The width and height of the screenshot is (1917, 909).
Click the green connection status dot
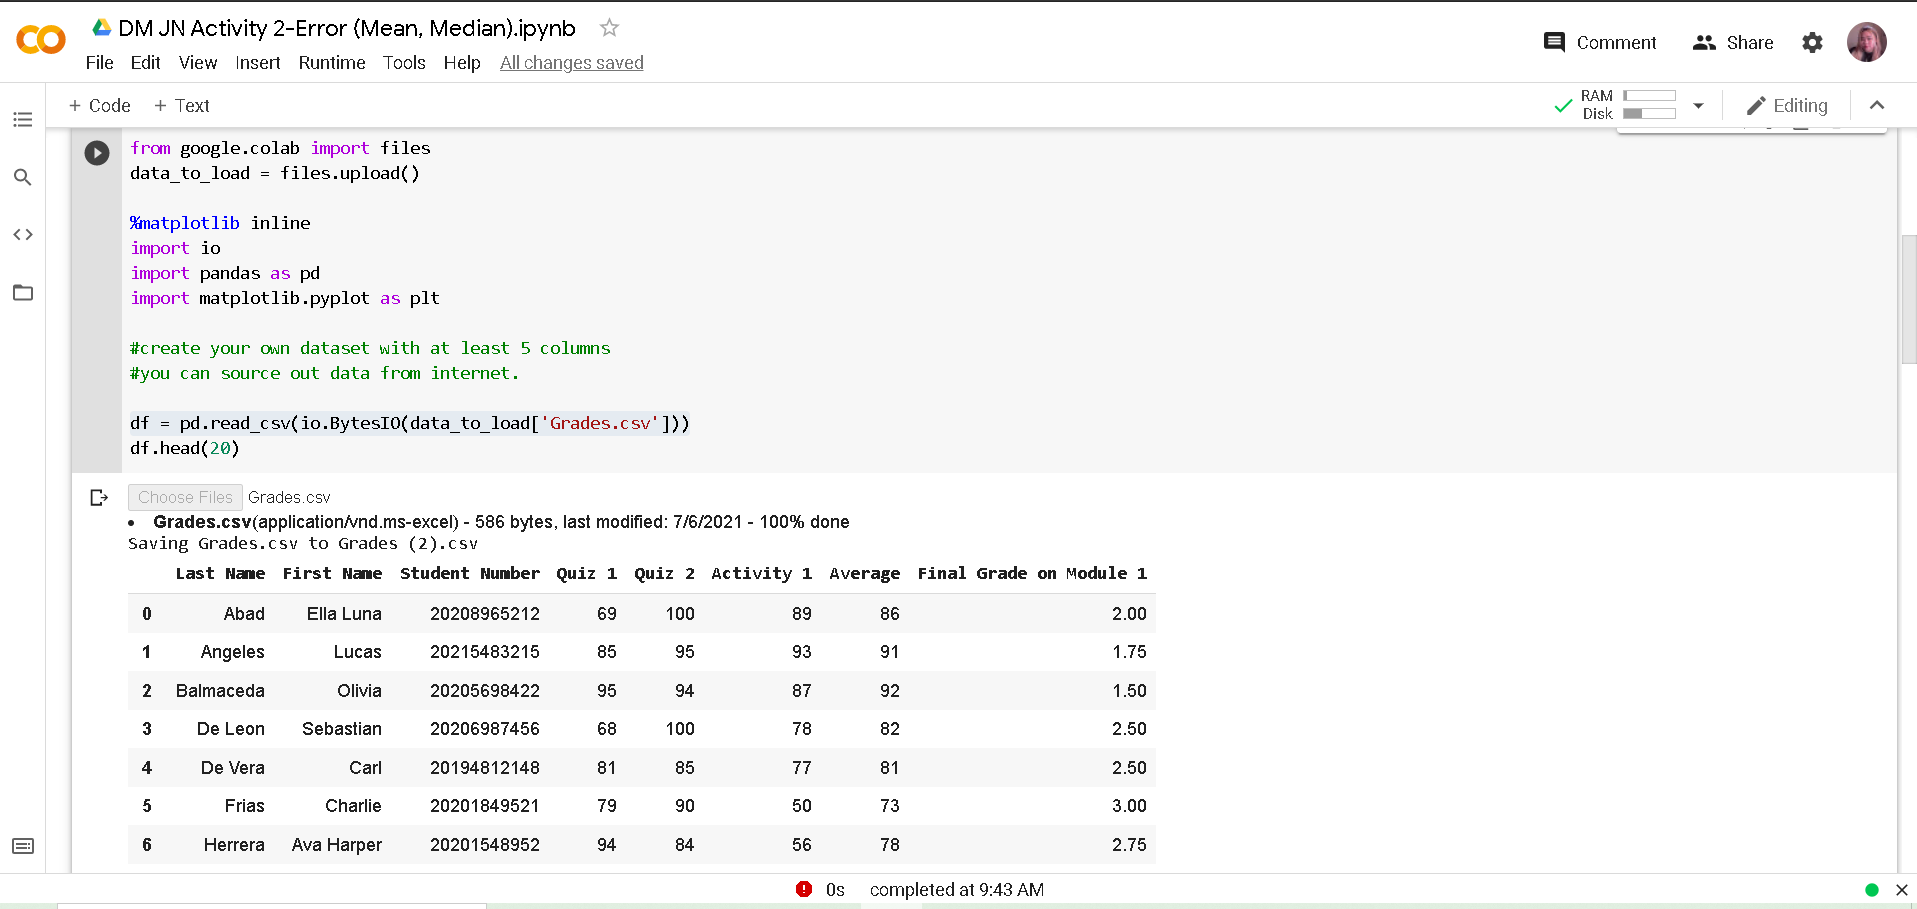[x=1872, y=889]
